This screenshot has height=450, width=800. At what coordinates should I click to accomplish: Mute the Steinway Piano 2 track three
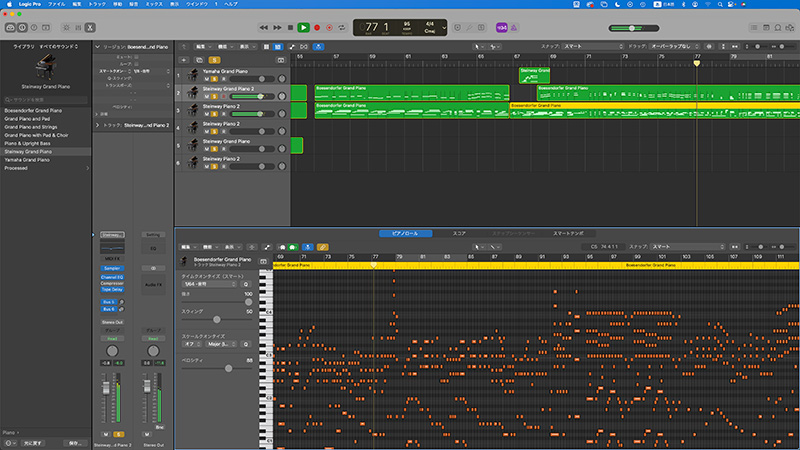tap(207, 114)
